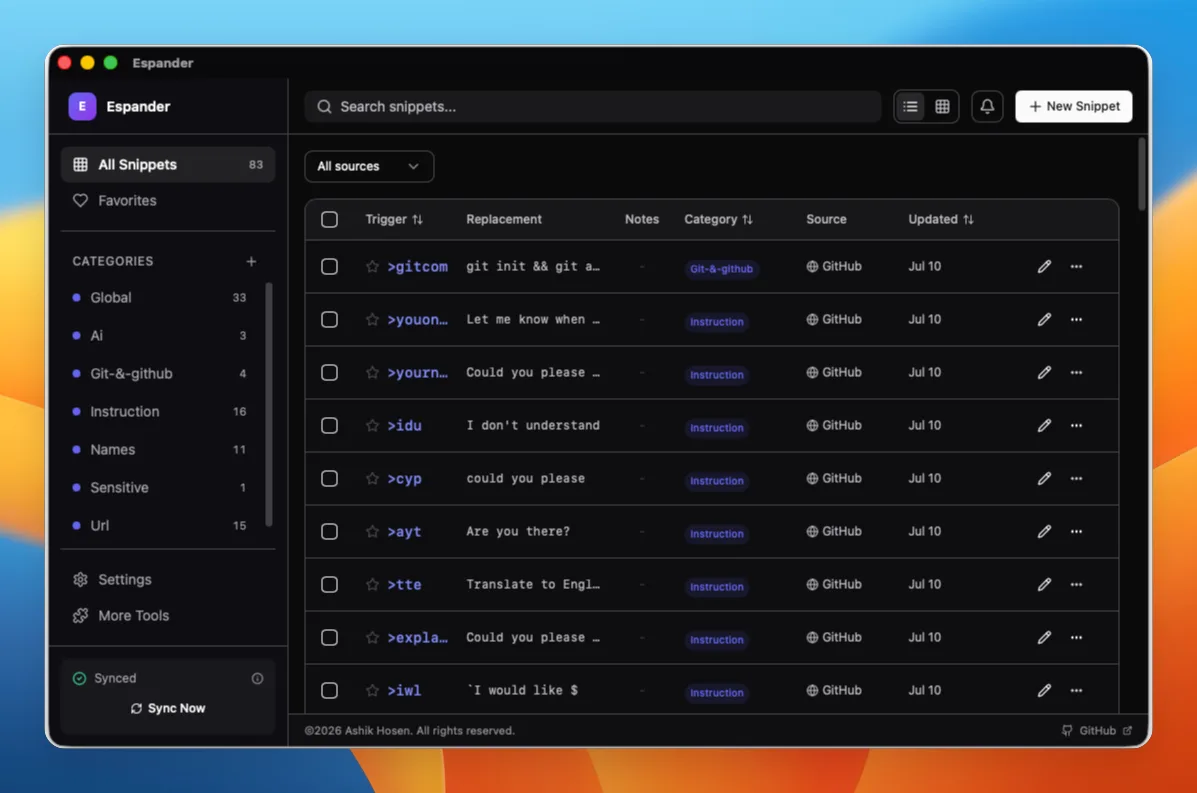Check the >gitcom snippet checkbox
1197x793 pixels.
[x=329, y=266]
